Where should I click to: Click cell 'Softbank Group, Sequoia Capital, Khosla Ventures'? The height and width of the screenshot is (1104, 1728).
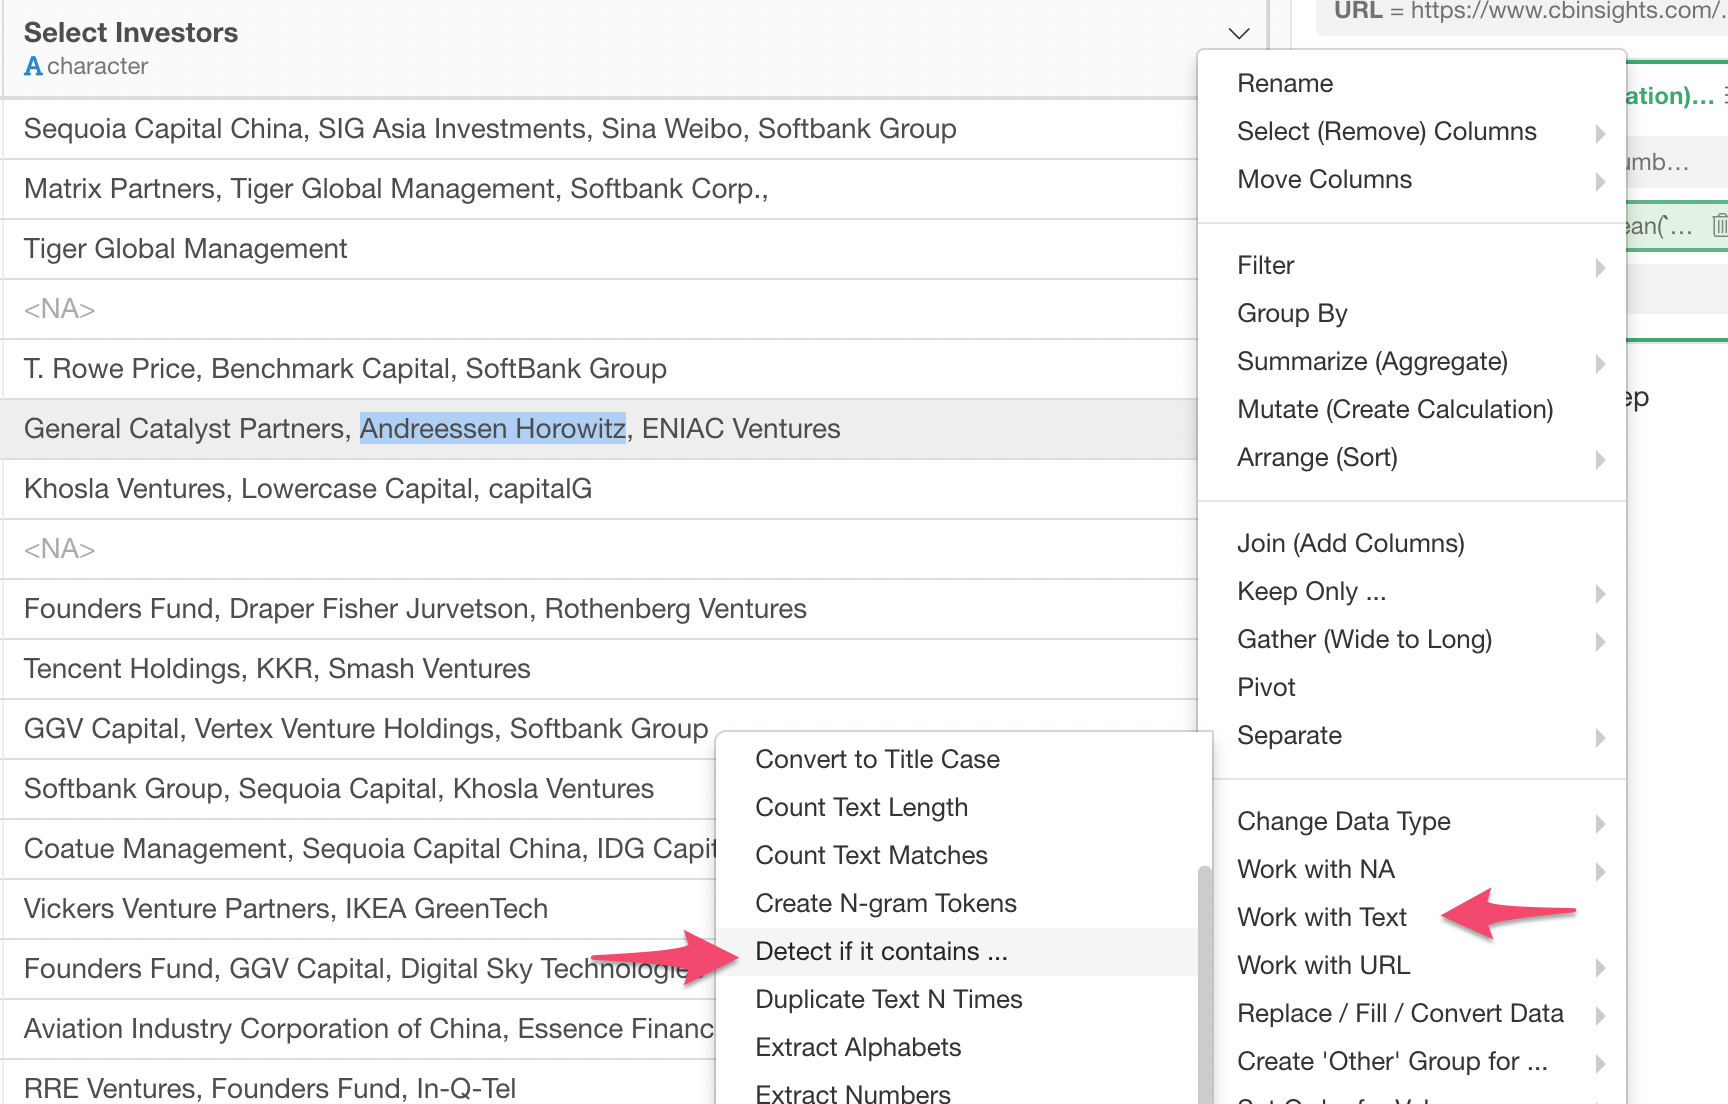359,789
